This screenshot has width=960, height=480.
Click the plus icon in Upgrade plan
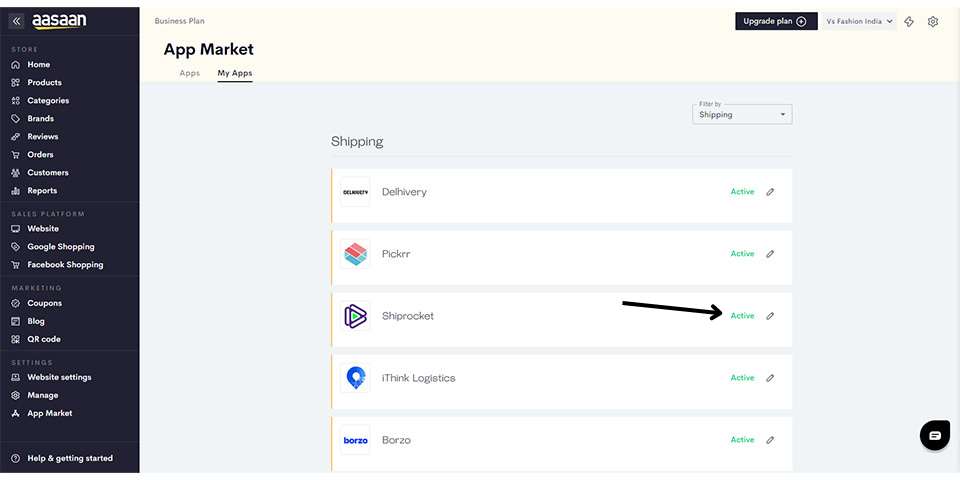[801, 21]
